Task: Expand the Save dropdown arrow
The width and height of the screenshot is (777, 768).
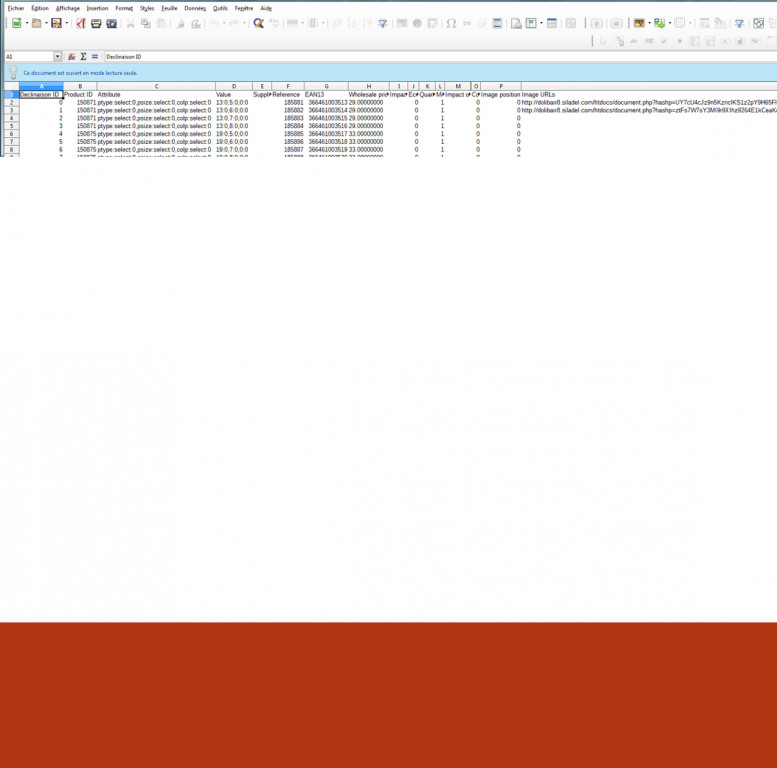Action: pos(66,23)
